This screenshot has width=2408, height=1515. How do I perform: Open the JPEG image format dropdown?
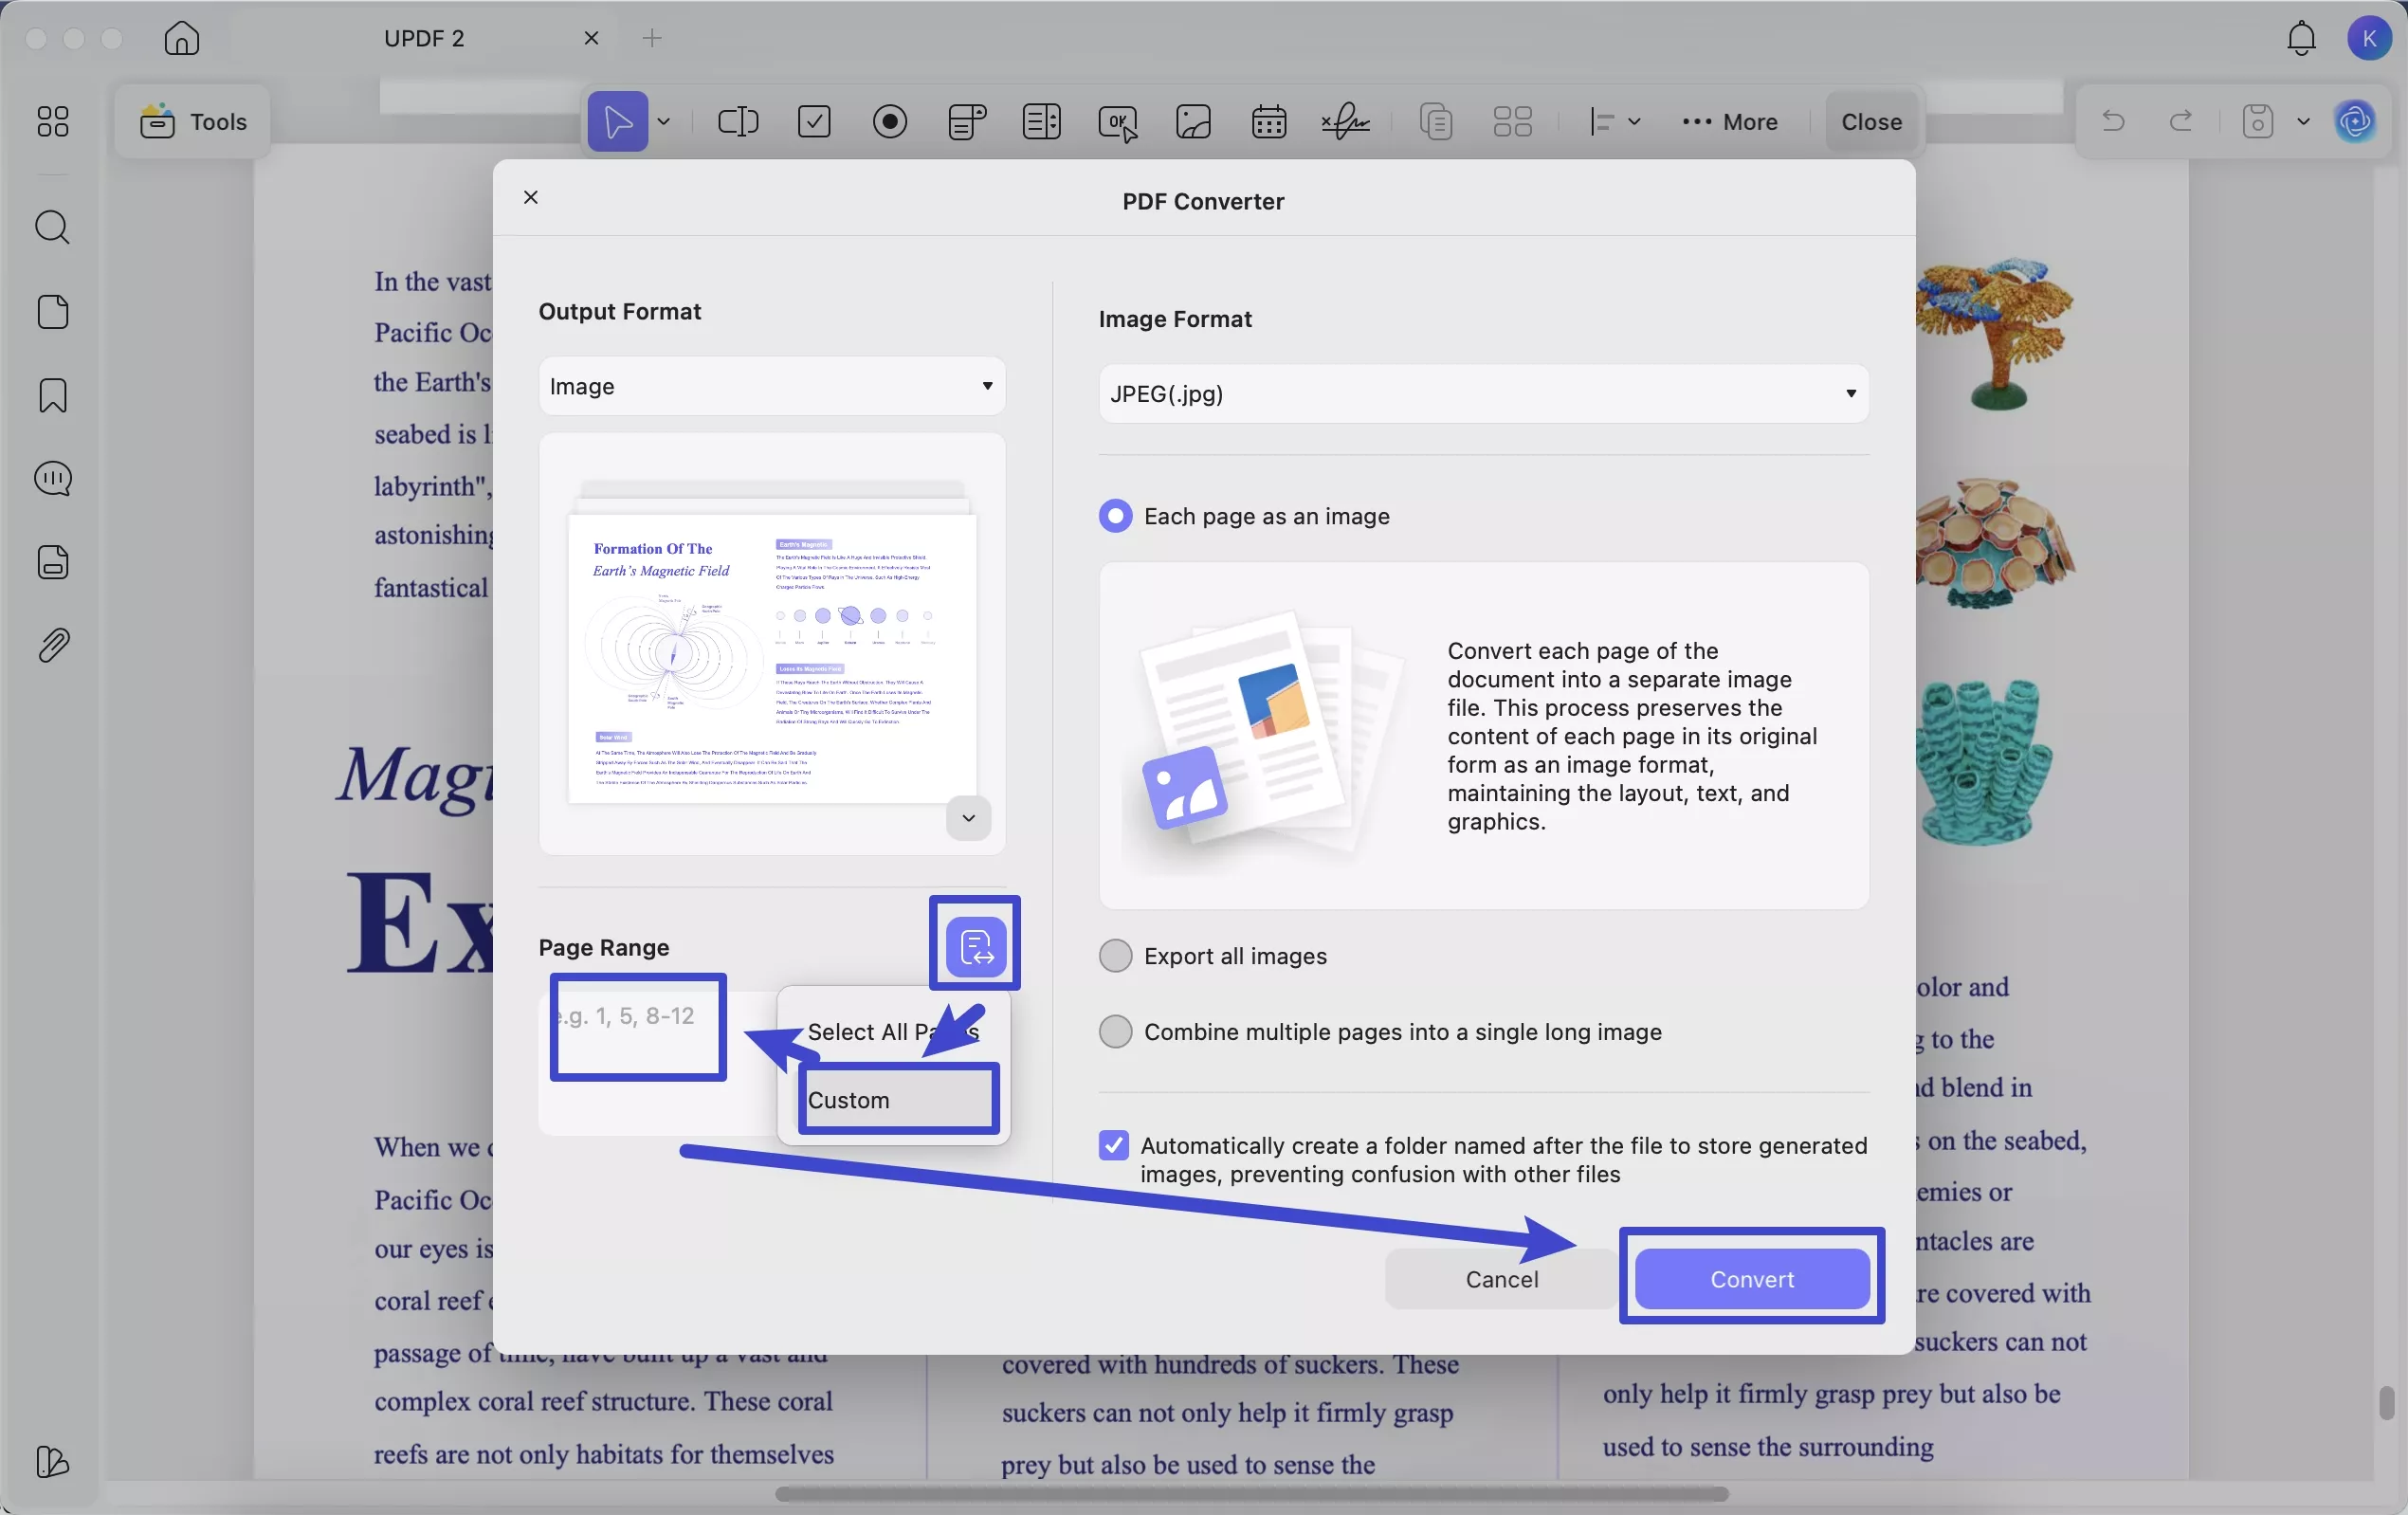coord(1483,394)
